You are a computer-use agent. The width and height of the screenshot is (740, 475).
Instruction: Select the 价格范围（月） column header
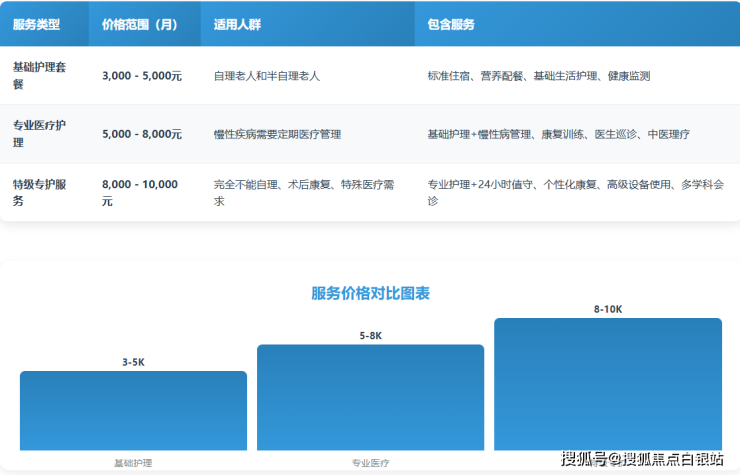(139, 24)
